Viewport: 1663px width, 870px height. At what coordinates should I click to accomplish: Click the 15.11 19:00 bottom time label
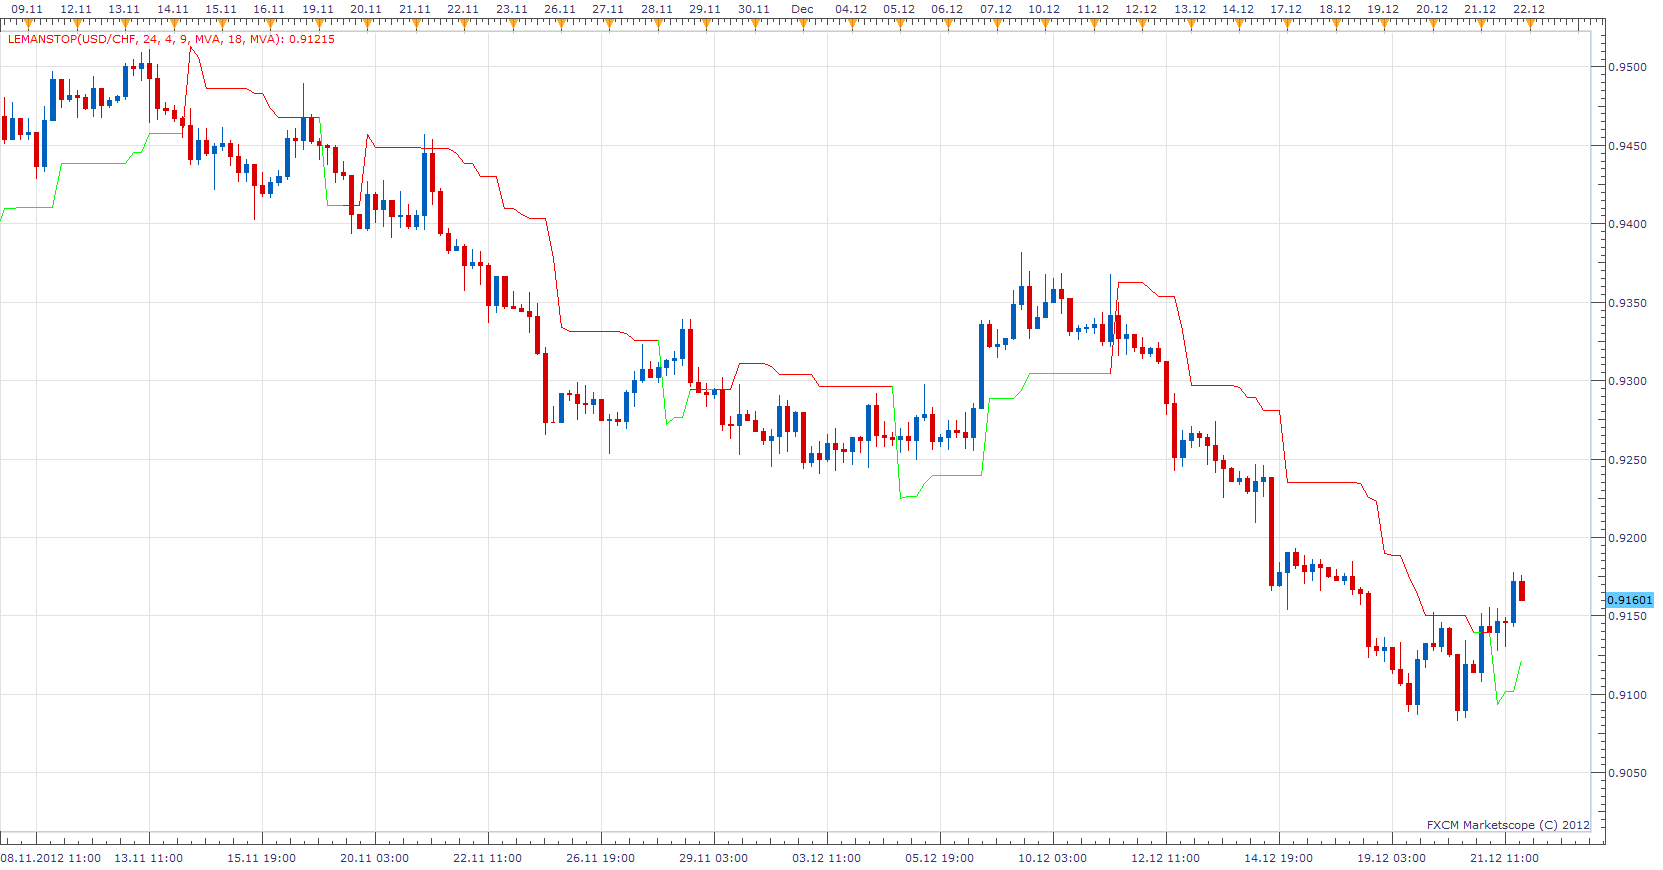pyautogui.click(x=262, y=858)
